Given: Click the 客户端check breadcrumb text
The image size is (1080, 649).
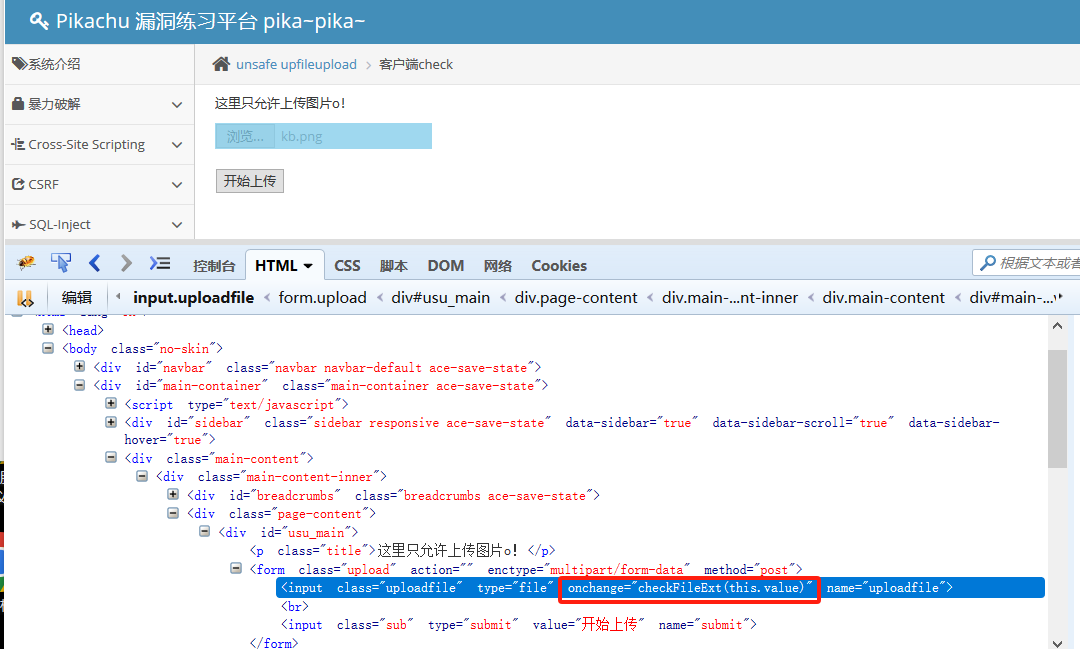Looking at the screenshot, I should pyautogui.click(x=416, y=64).
